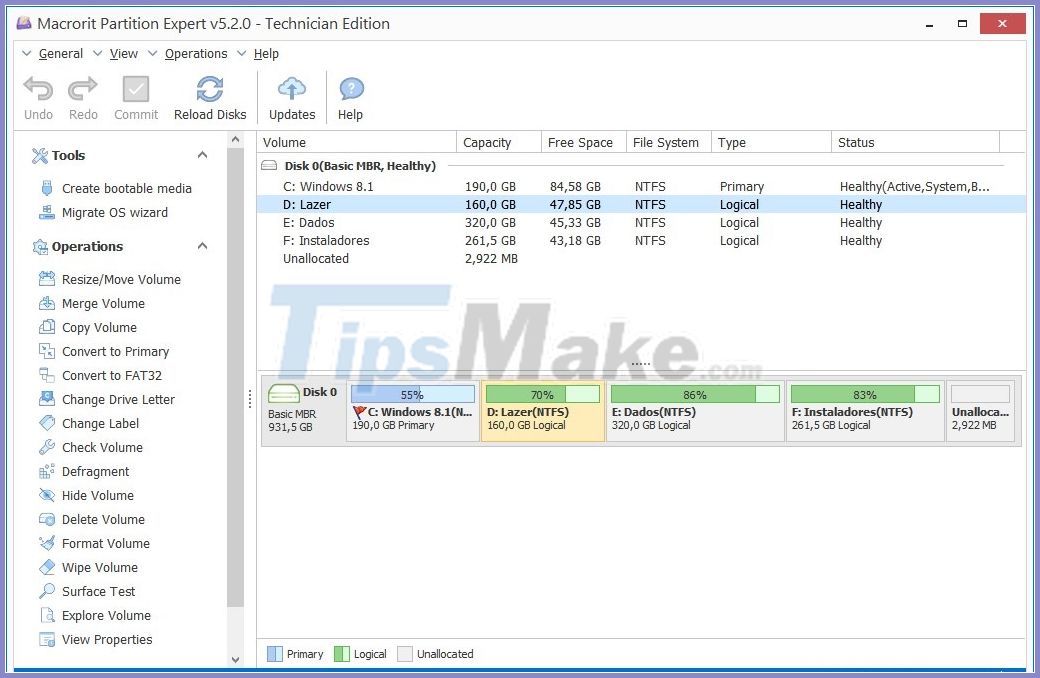
Task: Open the View menu
Action: (123, 53)
